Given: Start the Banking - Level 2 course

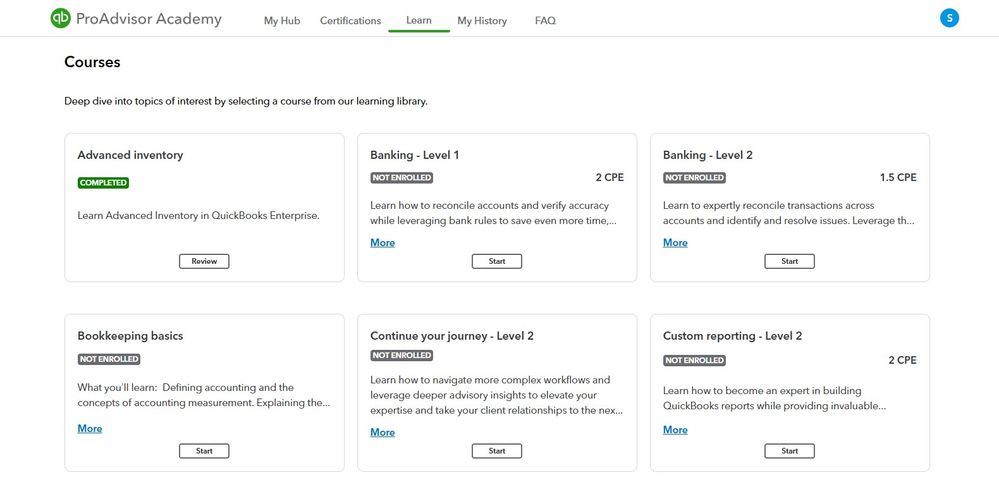Looking at the screenshot, I should pos(789,261).
